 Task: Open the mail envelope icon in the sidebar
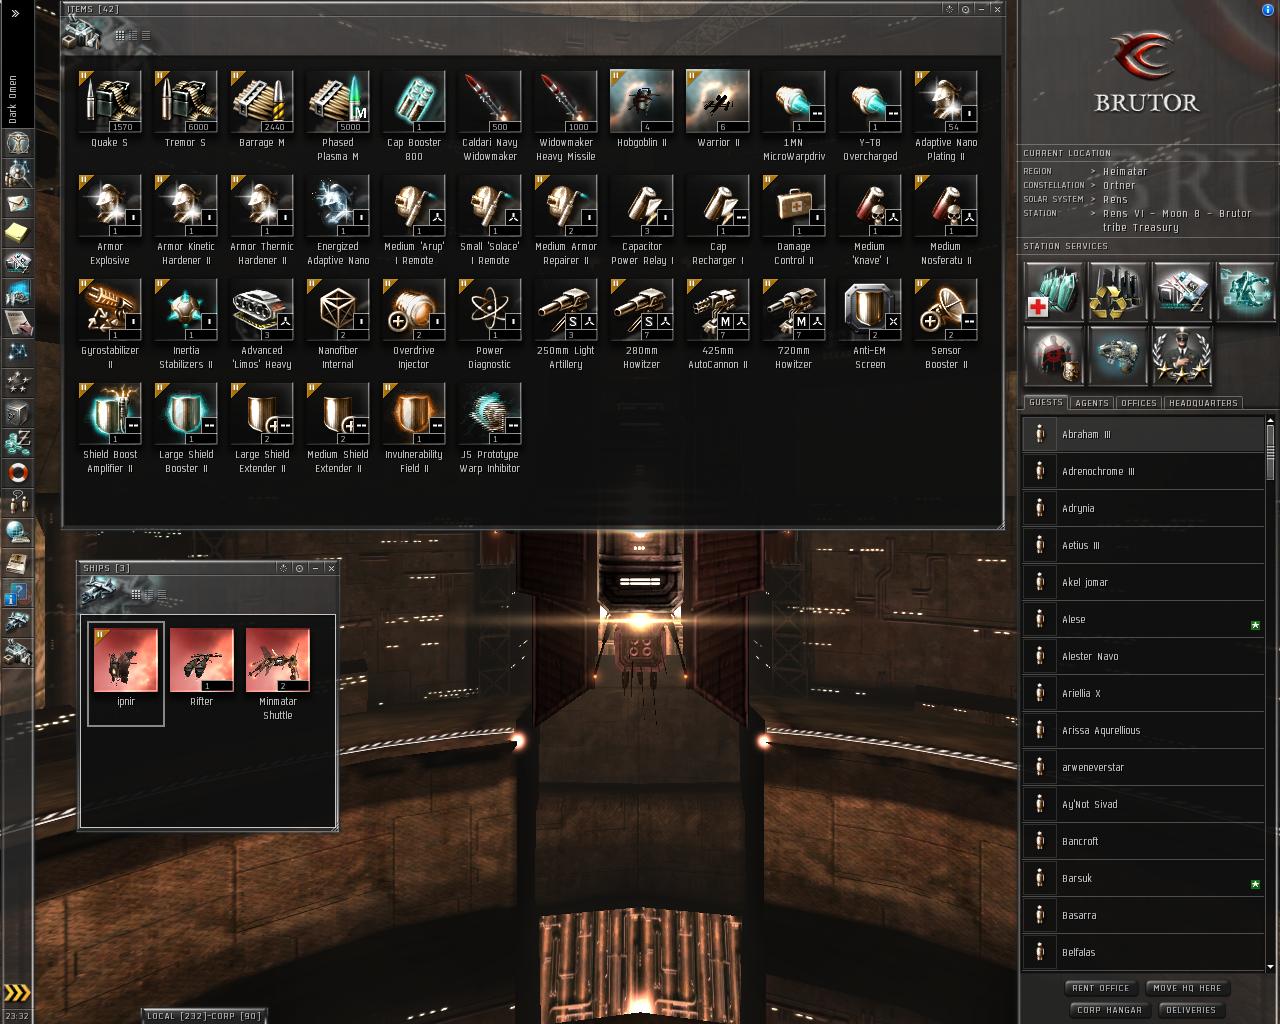coord(18,203)
